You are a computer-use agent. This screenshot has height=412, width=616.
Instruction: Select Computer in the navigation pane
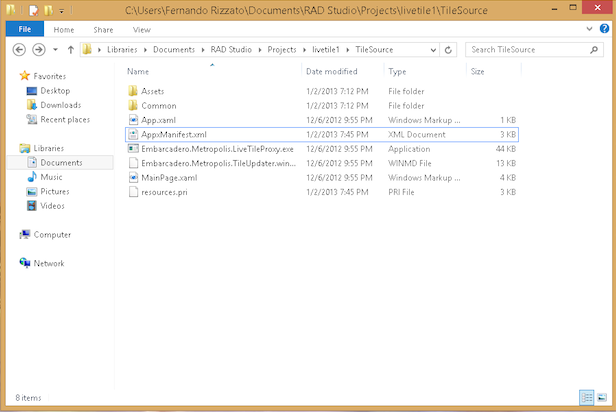pos(52,235)
